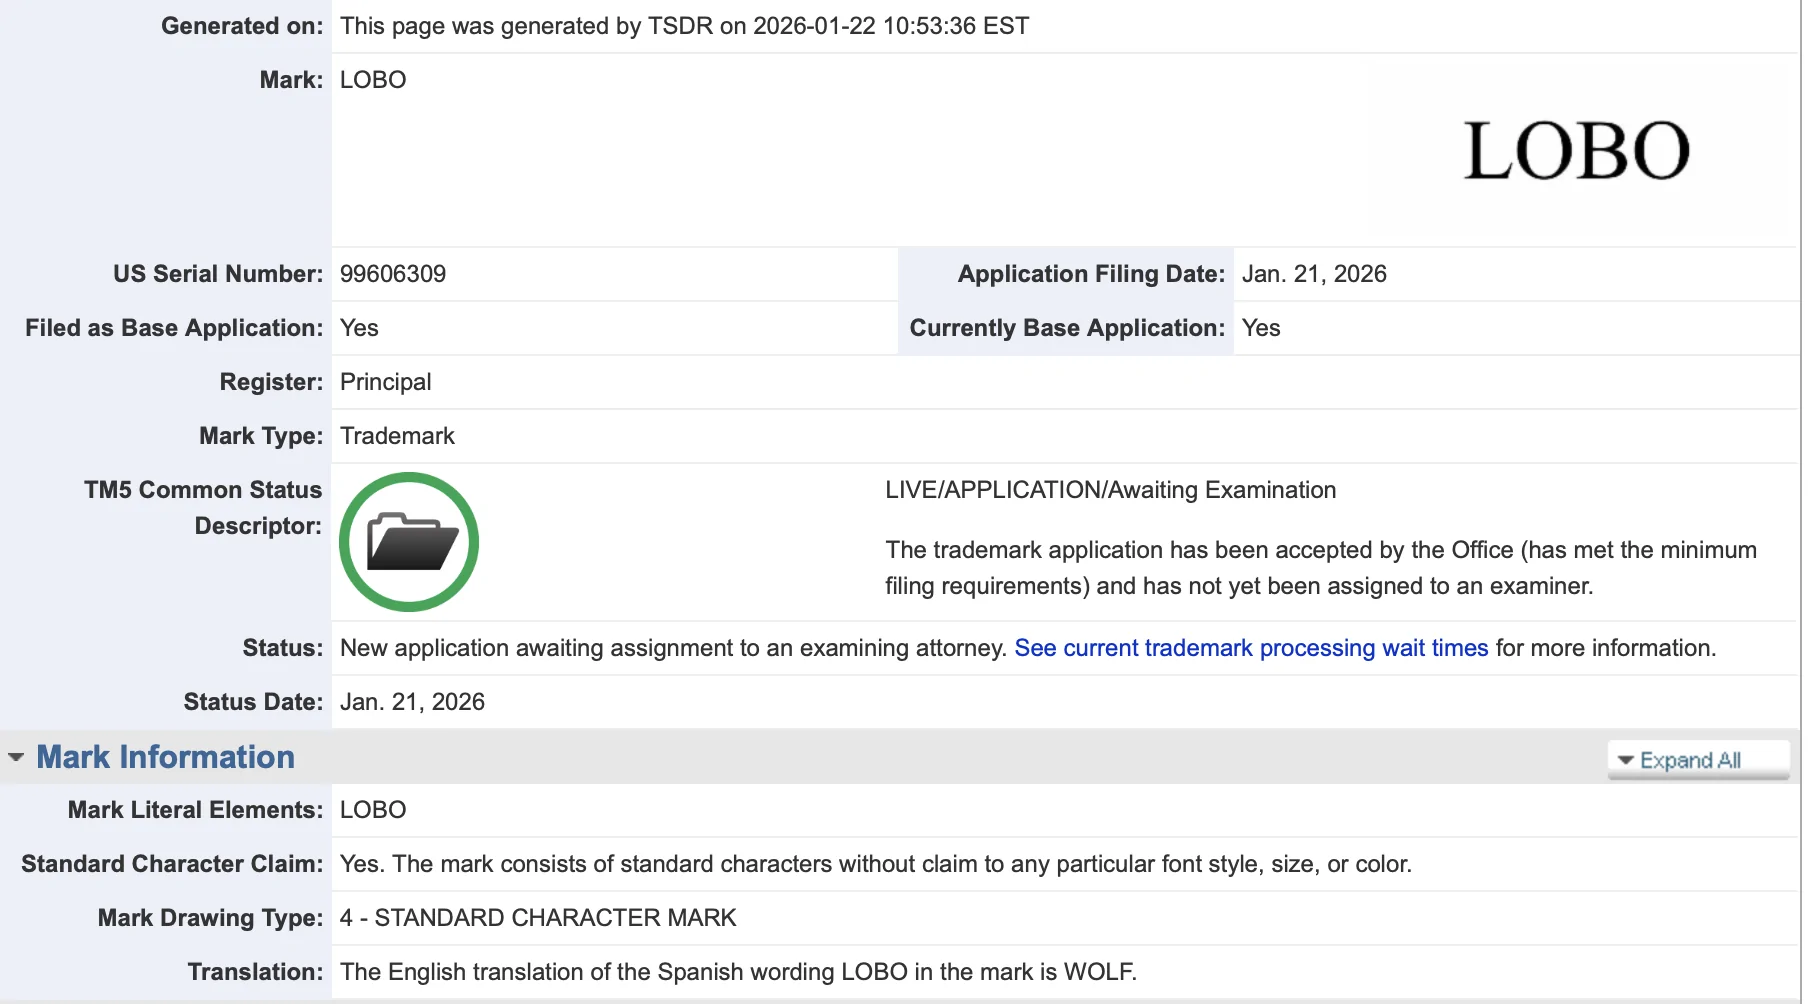
Task: Click the Application Filing Date value Jan. 21, 2026
Action: coord(1314,274)
